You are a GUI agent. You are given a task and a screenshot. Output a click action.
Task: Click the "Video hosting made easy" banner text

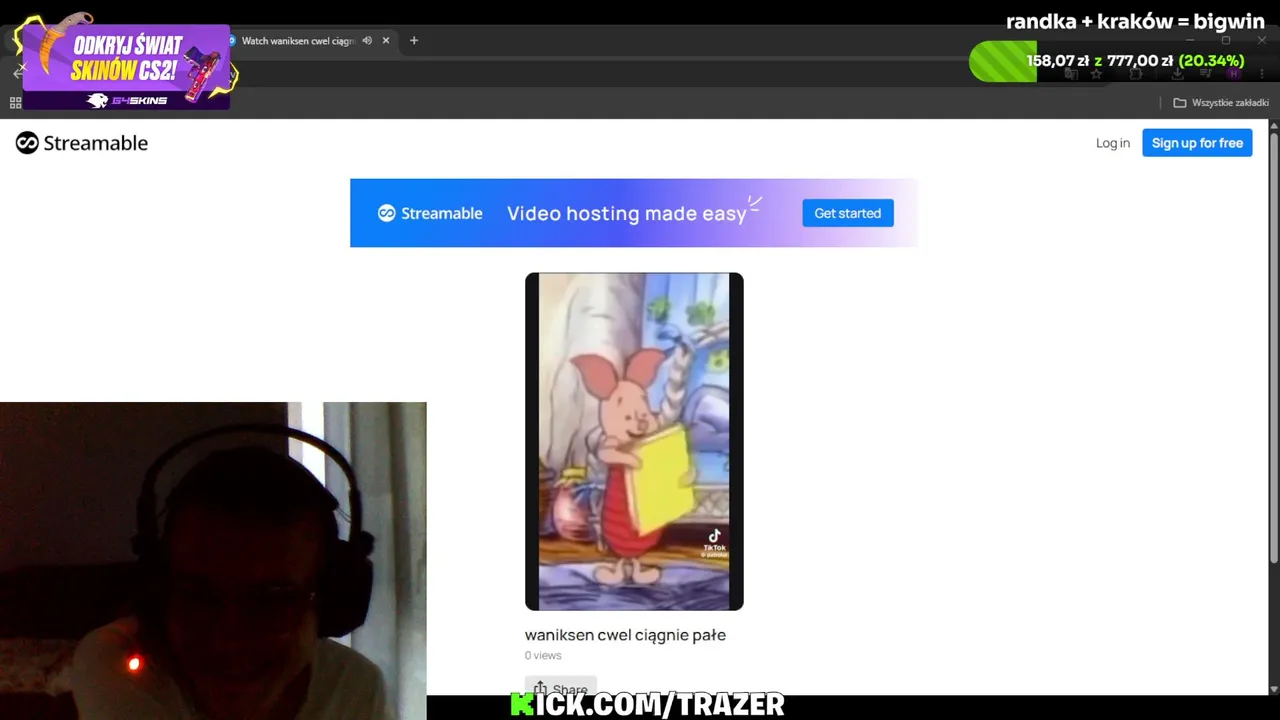[627, 213]
